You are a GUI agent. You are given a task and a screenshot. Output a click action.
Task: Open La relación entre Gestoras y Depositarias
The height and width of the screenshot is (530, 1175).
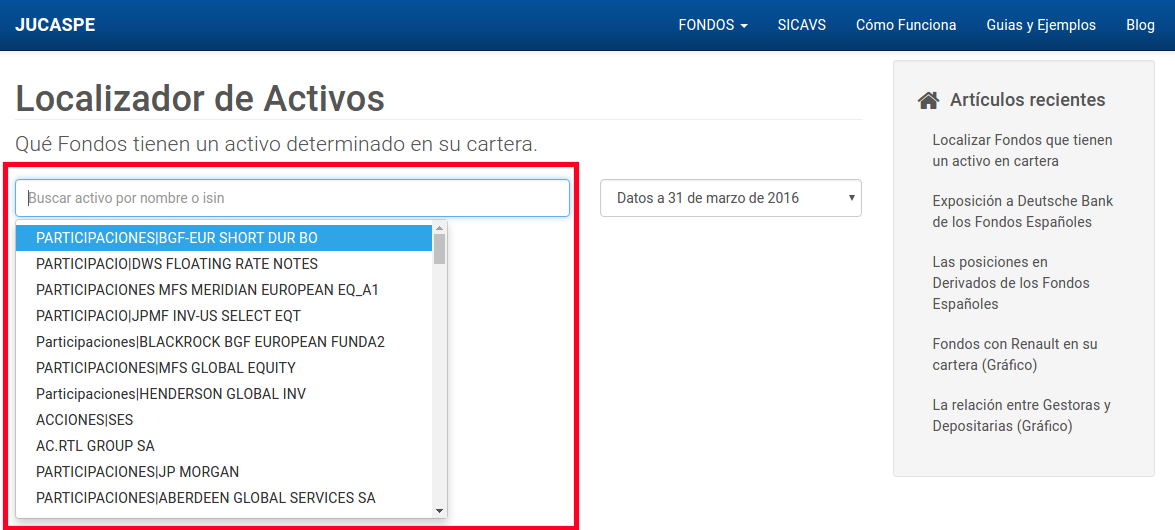coord(1021,415)
